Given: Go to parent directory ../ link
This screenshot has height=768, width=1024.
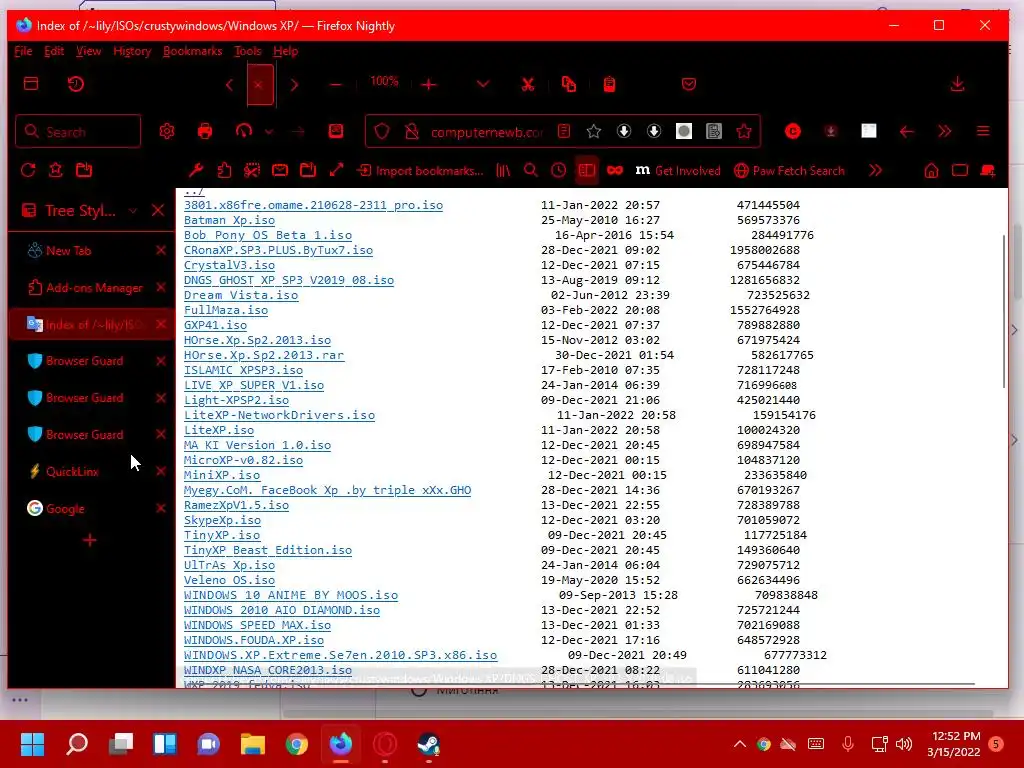Looking at the screenshot, I should coord(194,191).
